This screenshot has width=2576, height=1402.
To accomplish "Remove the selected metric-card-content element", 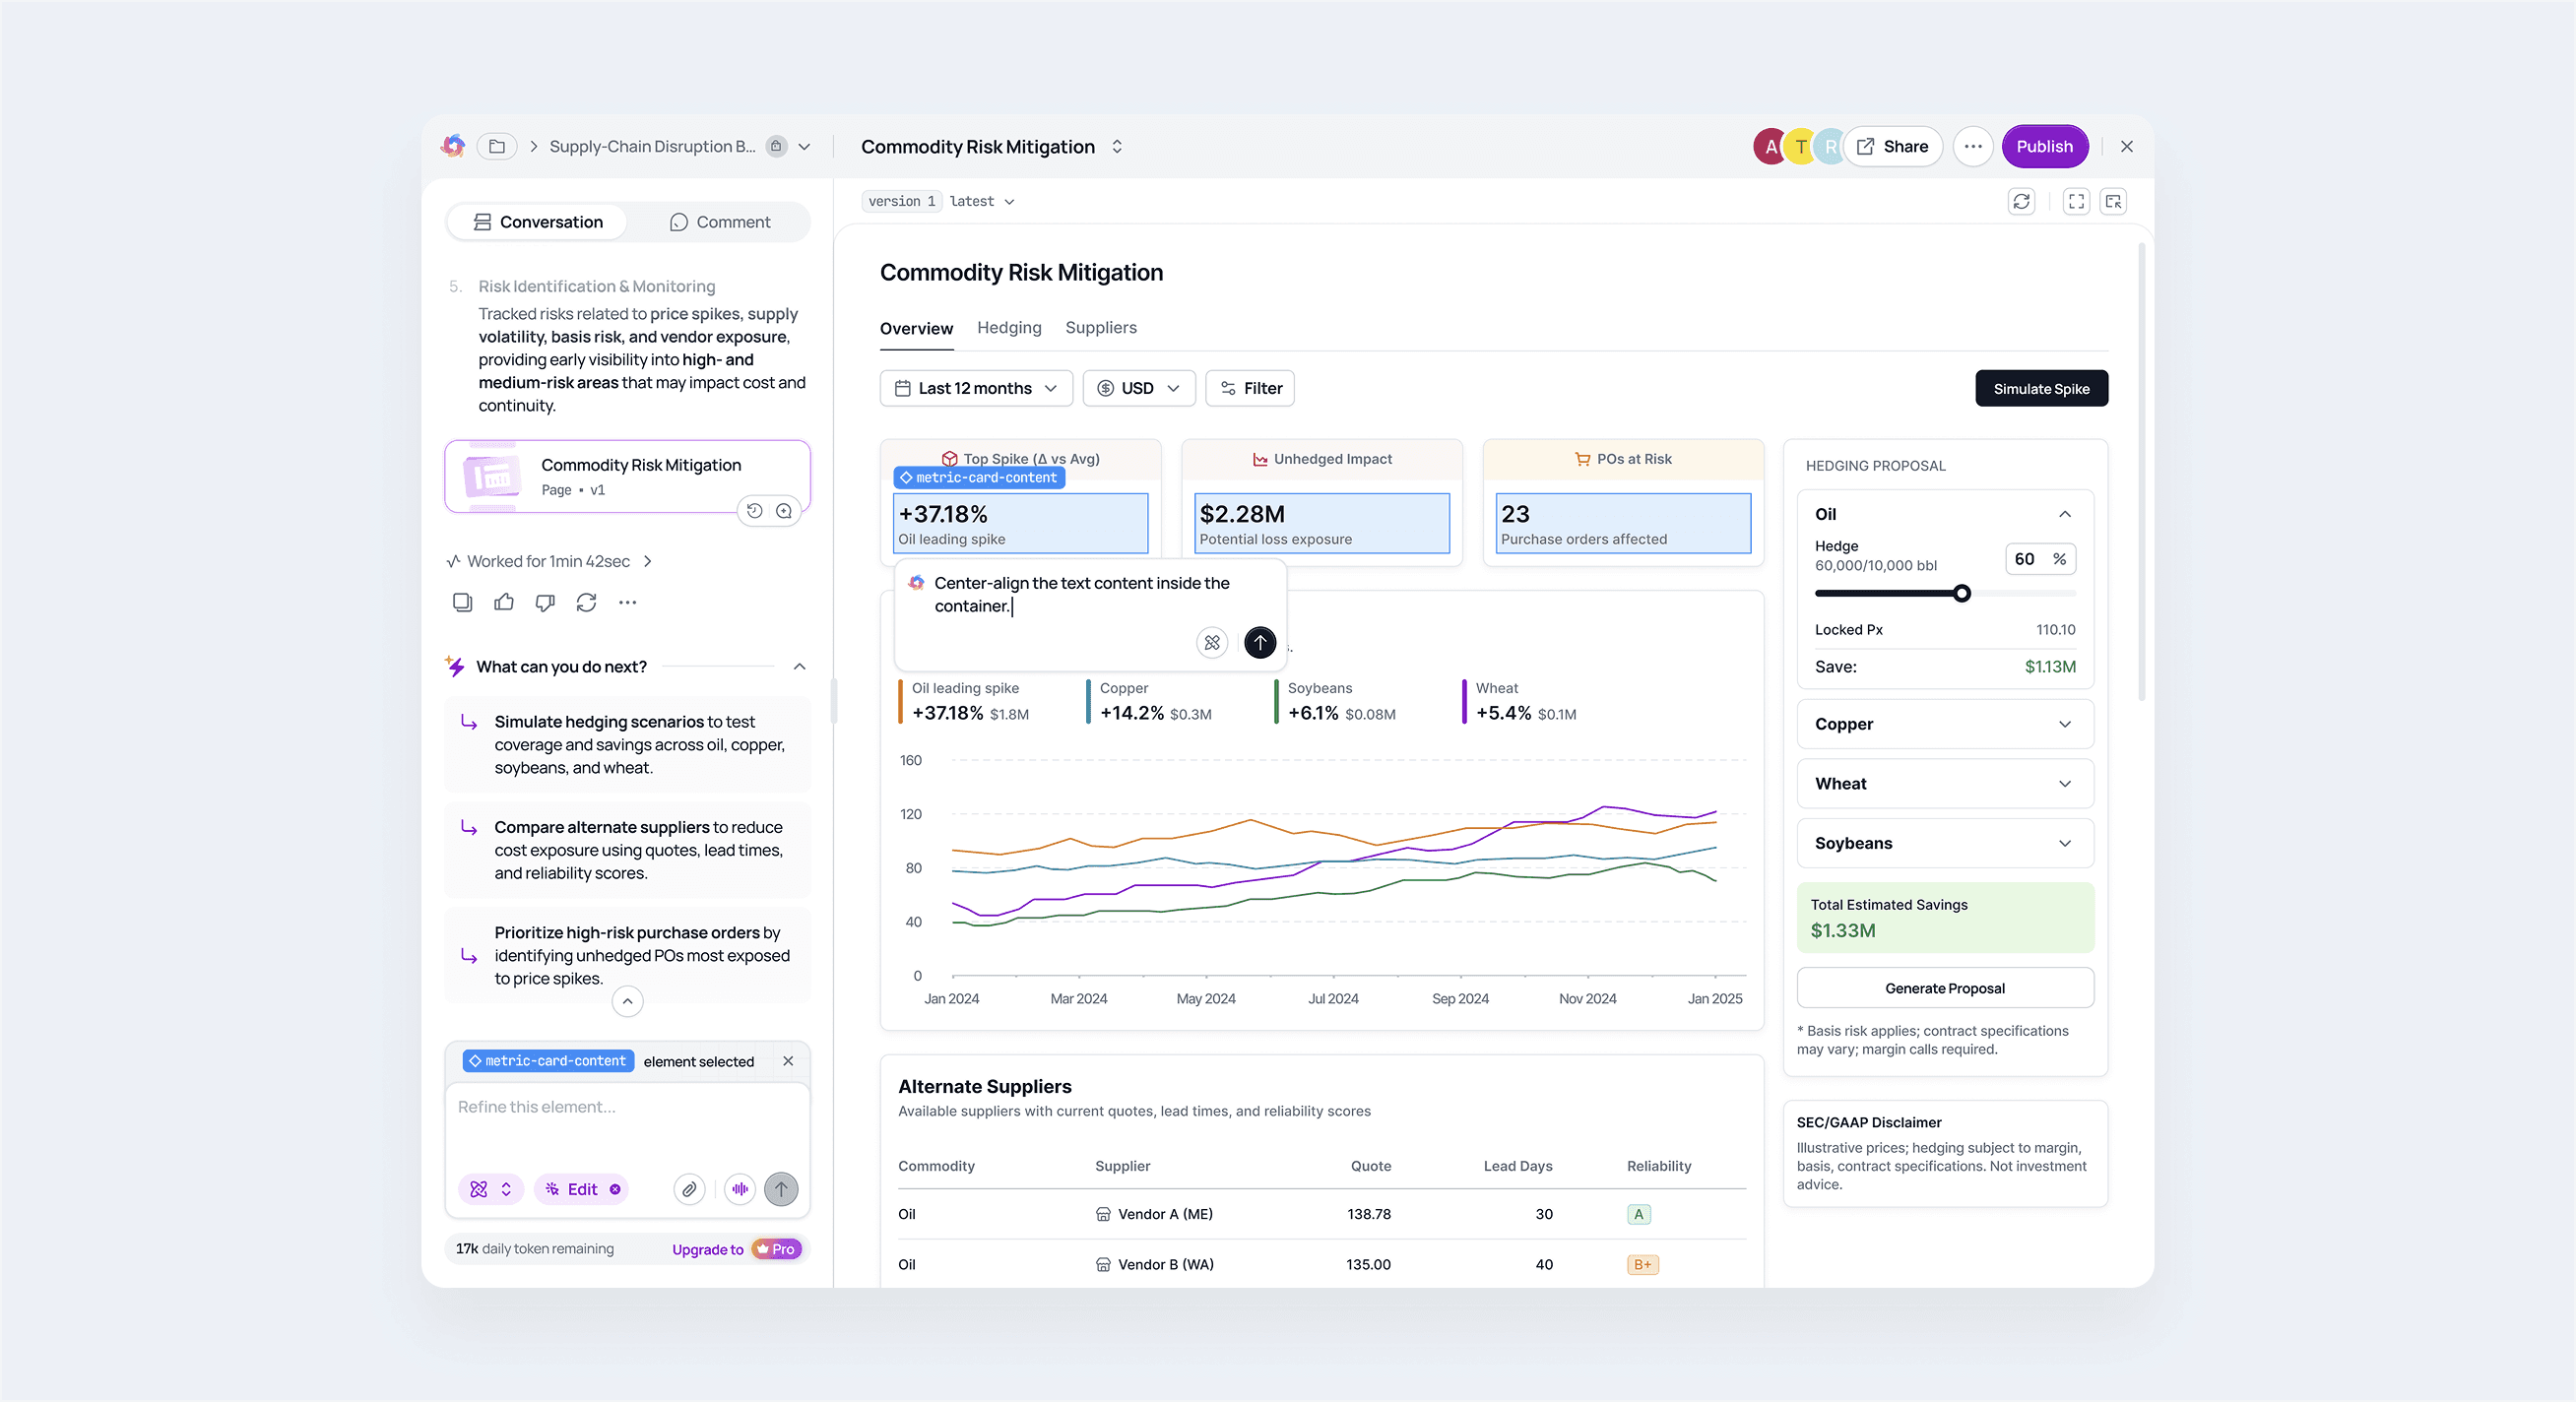I will 788,1061.
